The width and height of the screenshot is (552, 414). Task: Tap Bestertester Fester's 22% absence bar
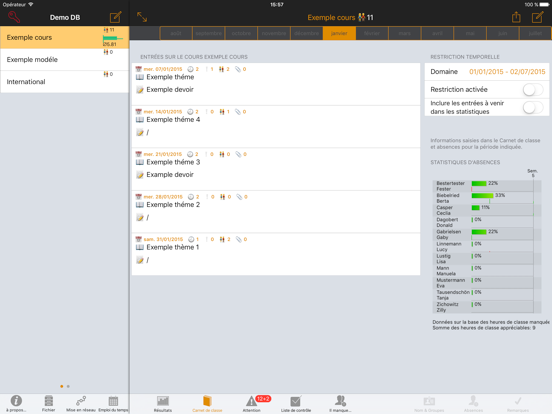479,183
